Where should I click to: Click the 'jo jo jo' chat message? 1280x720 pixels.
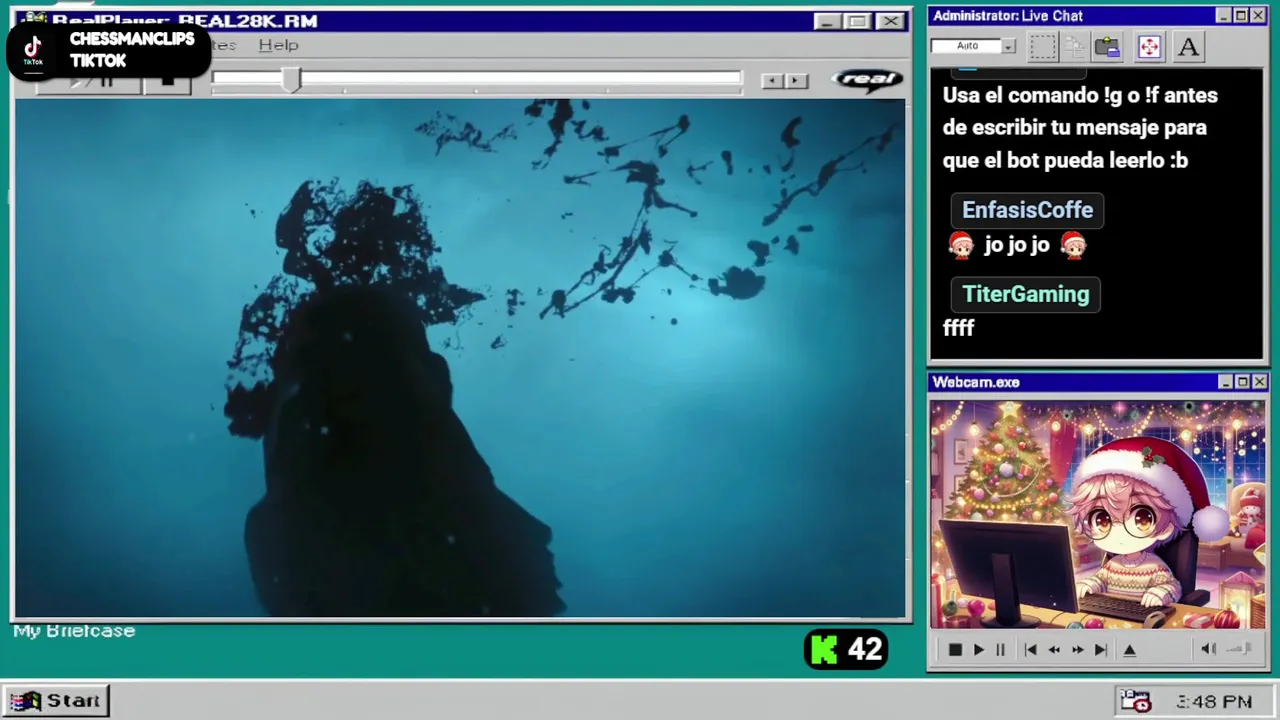coord(1017,245)
